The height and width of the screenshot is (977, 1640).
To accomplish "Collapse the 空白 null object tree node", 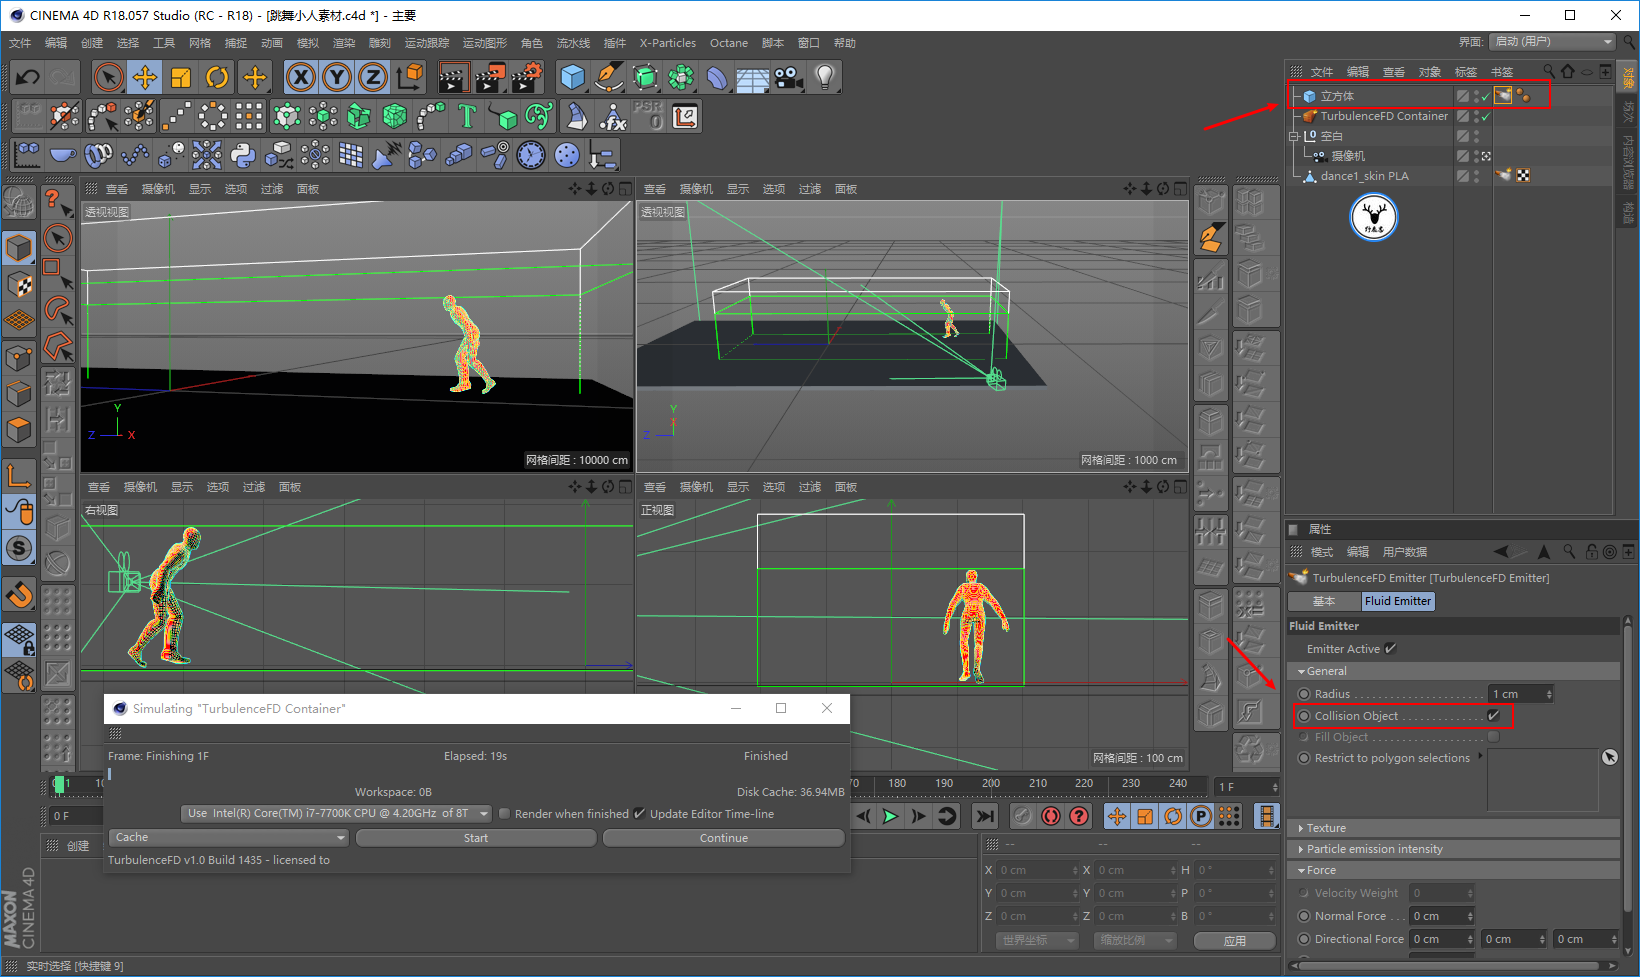I will point(1294,136).
